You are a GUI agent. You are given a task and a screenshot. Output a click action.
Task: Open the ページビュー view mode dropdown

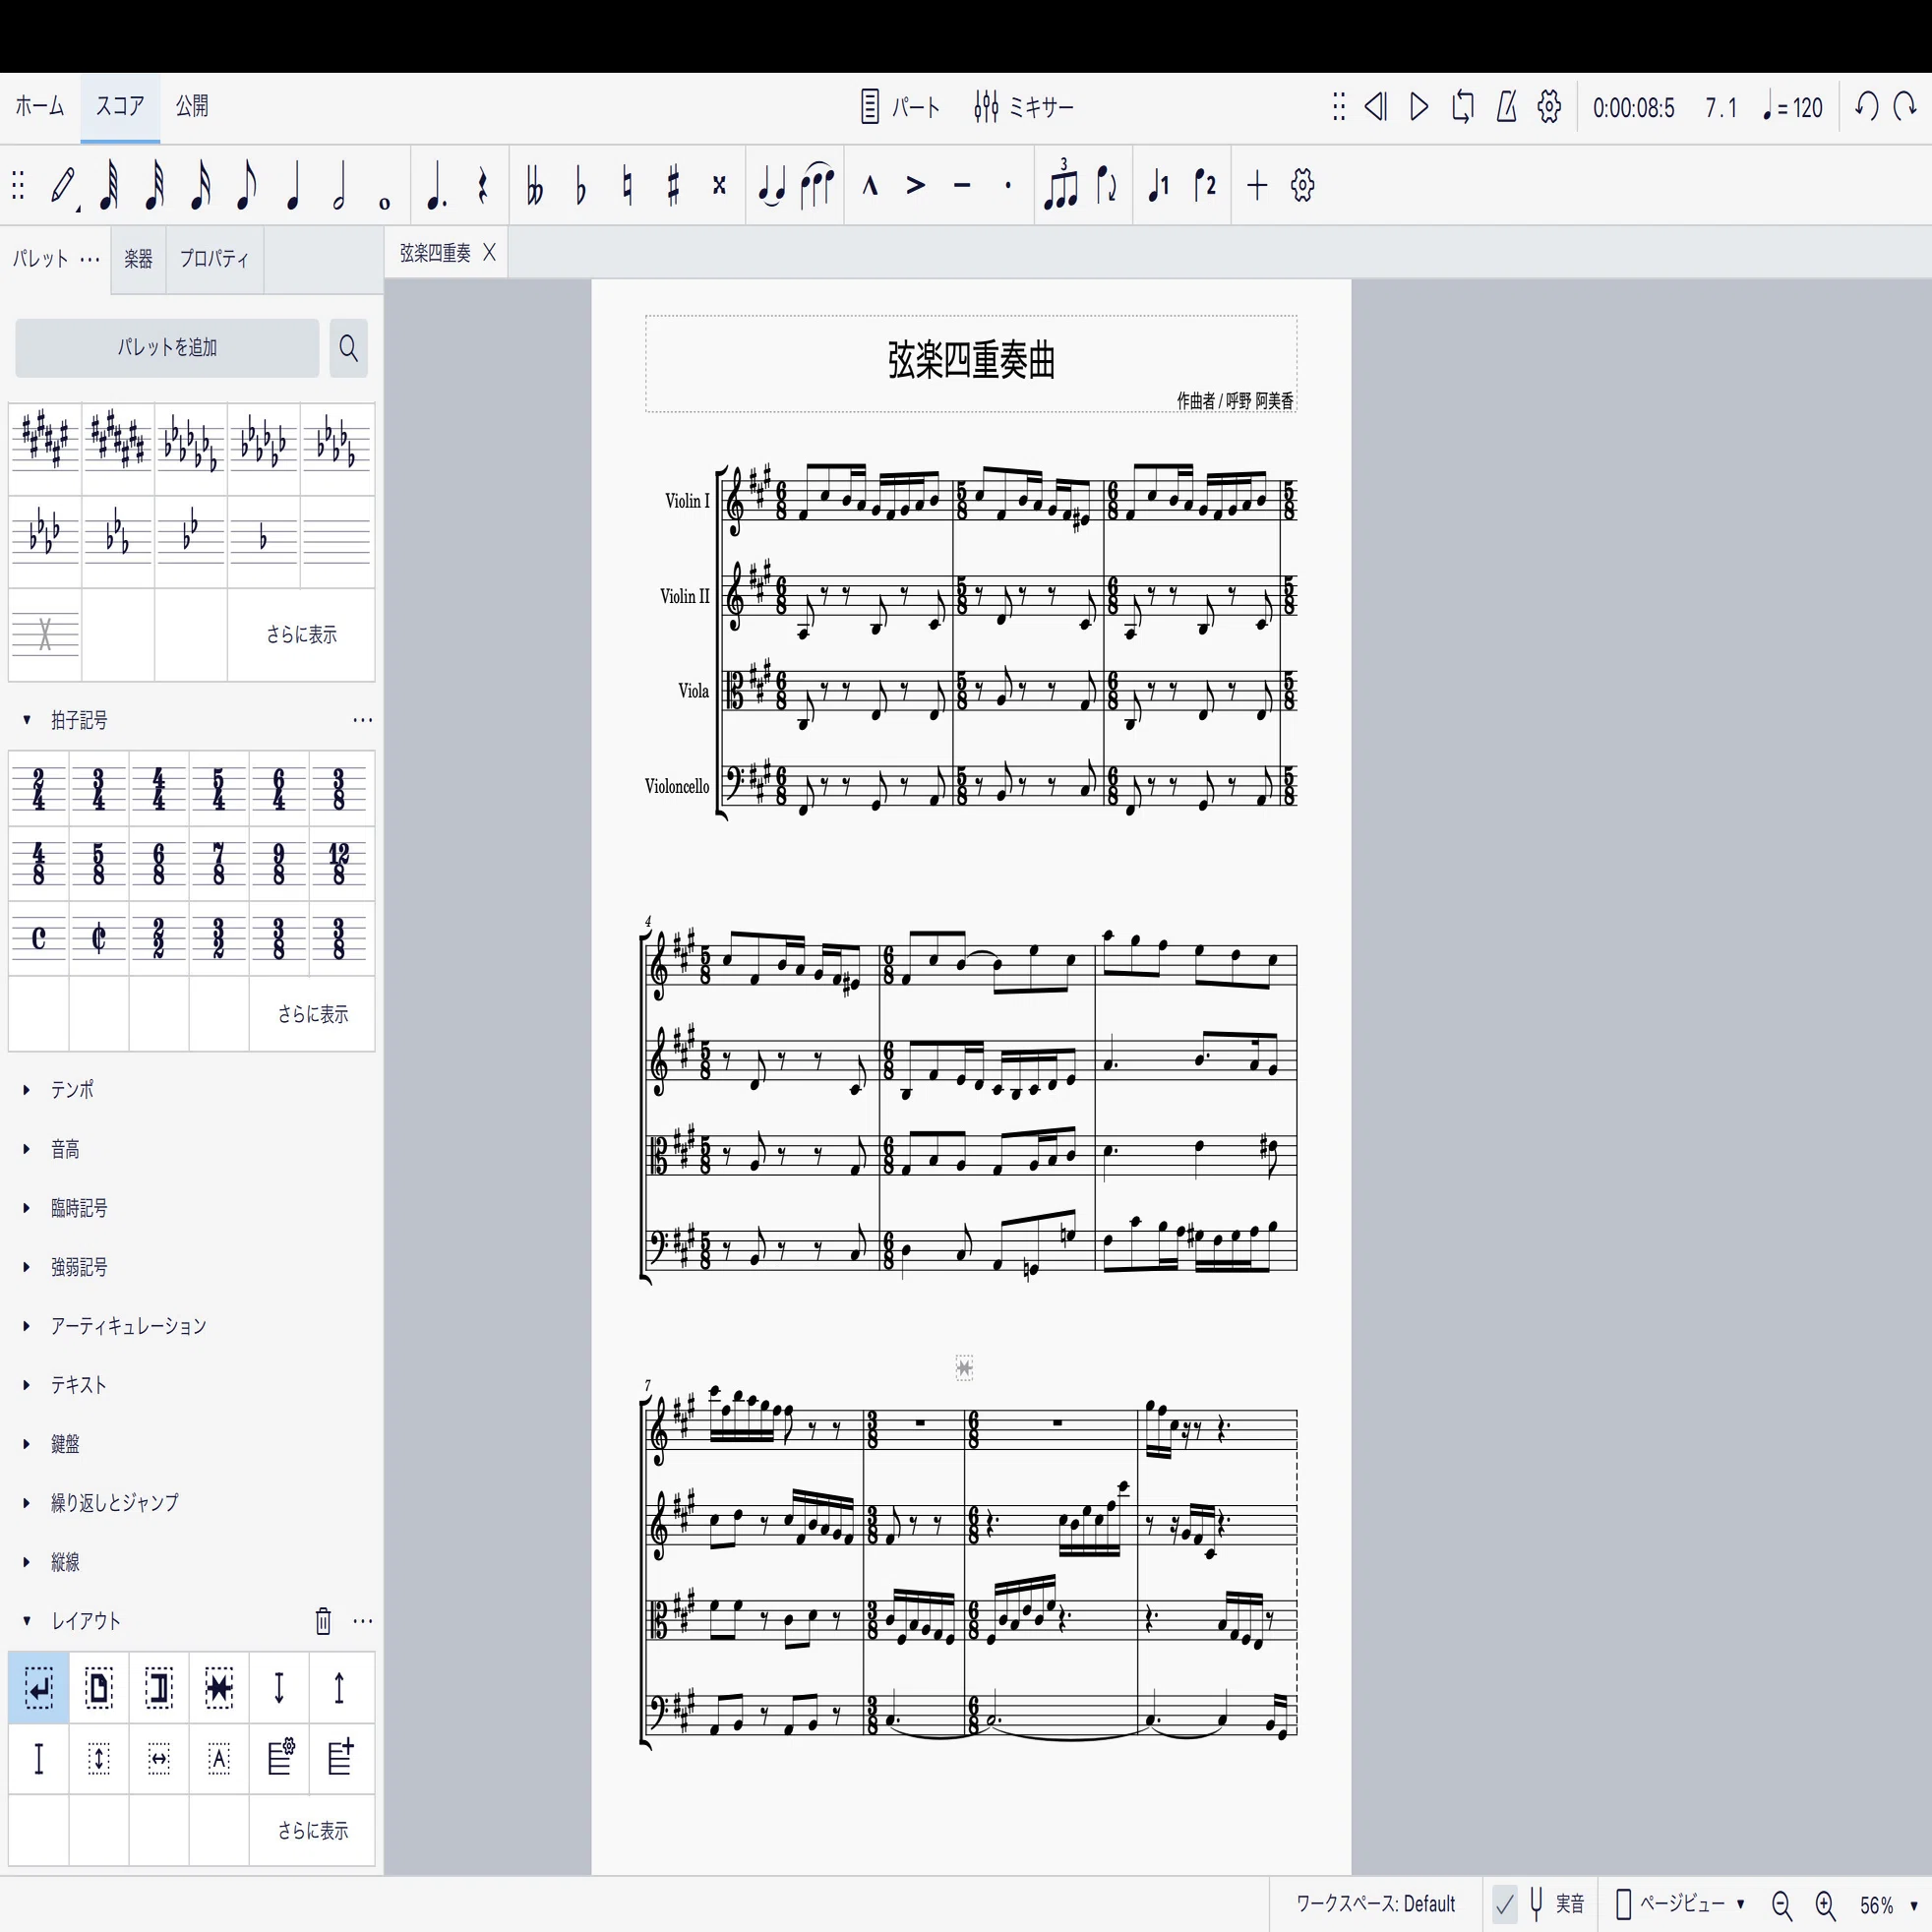pyautogui.click(x=1680, y=1903)
